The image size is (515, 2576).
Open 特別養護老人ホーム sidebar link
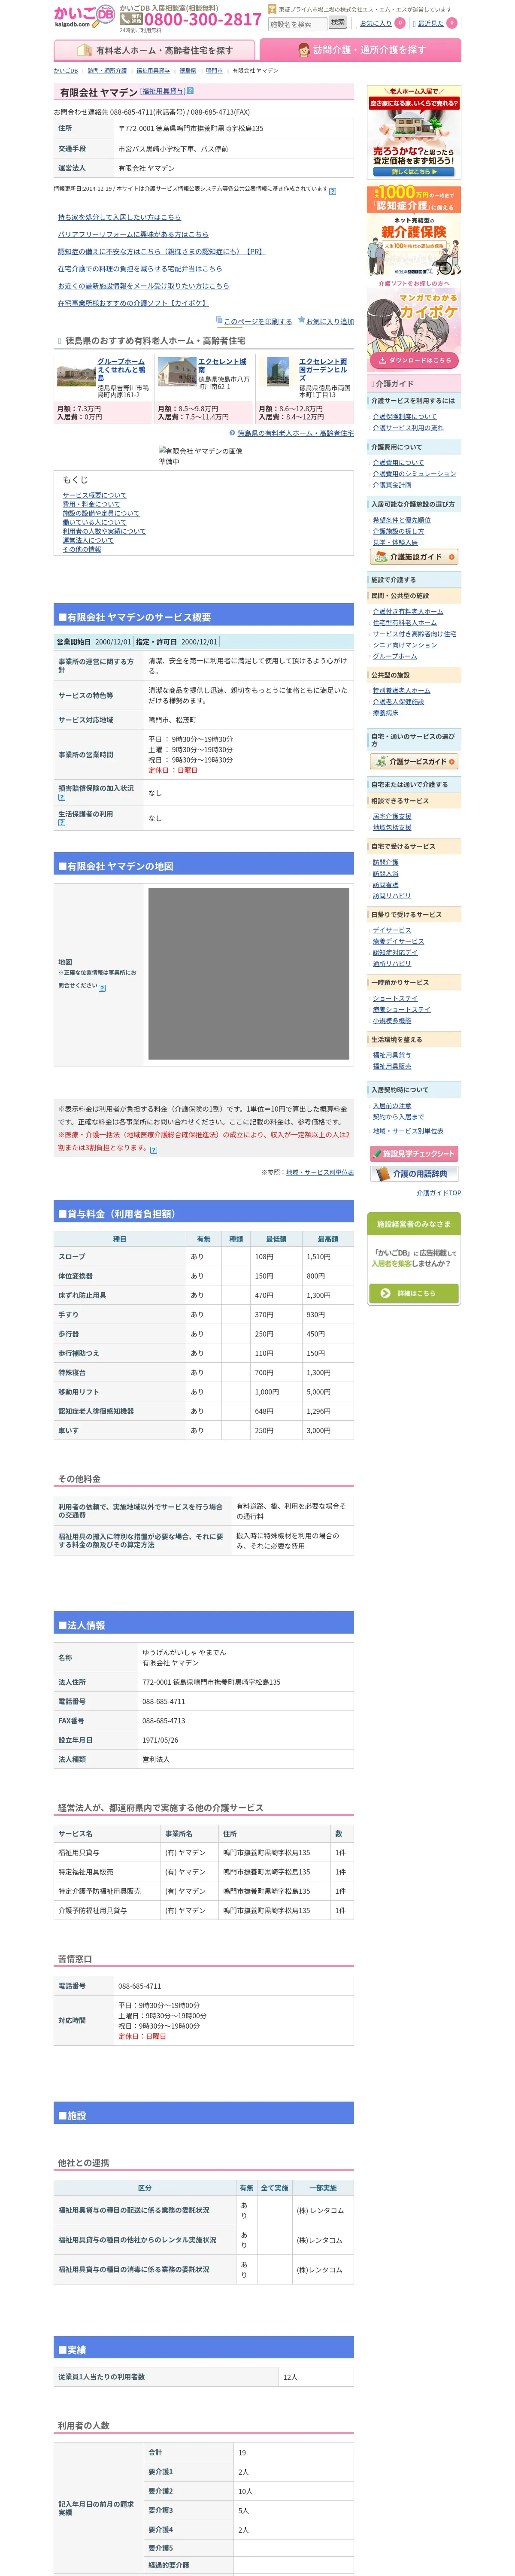click(402, 690)
